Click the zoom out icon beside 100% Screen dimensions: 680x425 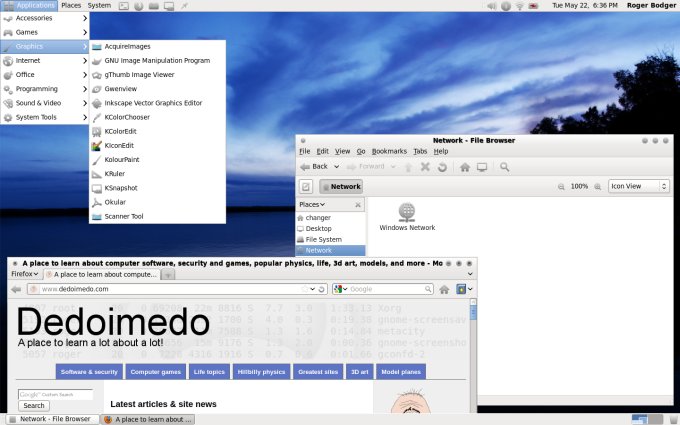click(561, 186)
